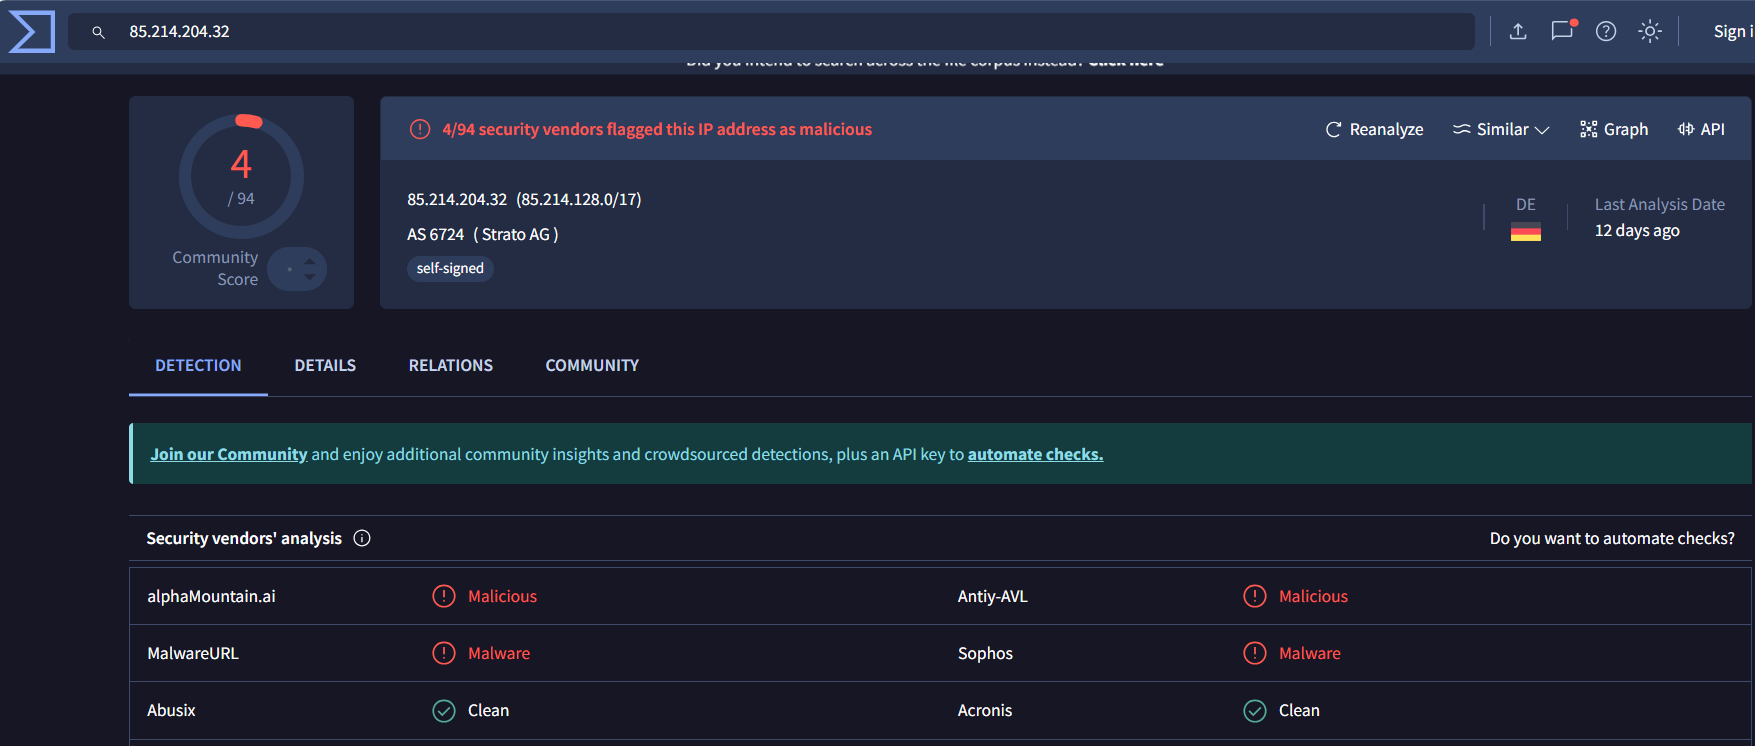
Task: Click the 'Last Analysis Date' label
Action: (1660, 204)
